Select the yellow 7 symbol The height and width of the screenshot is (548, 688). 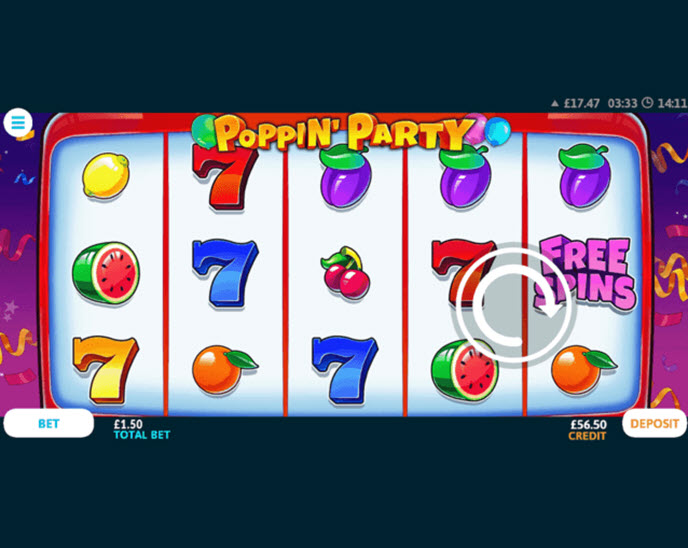pos(106,369)
